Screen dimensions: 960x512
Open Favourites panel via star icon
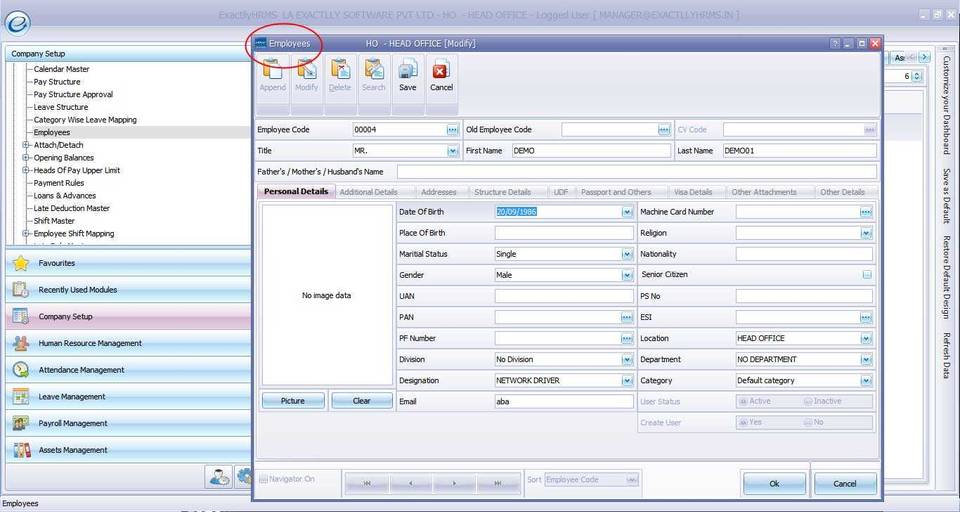pos(21,263)
